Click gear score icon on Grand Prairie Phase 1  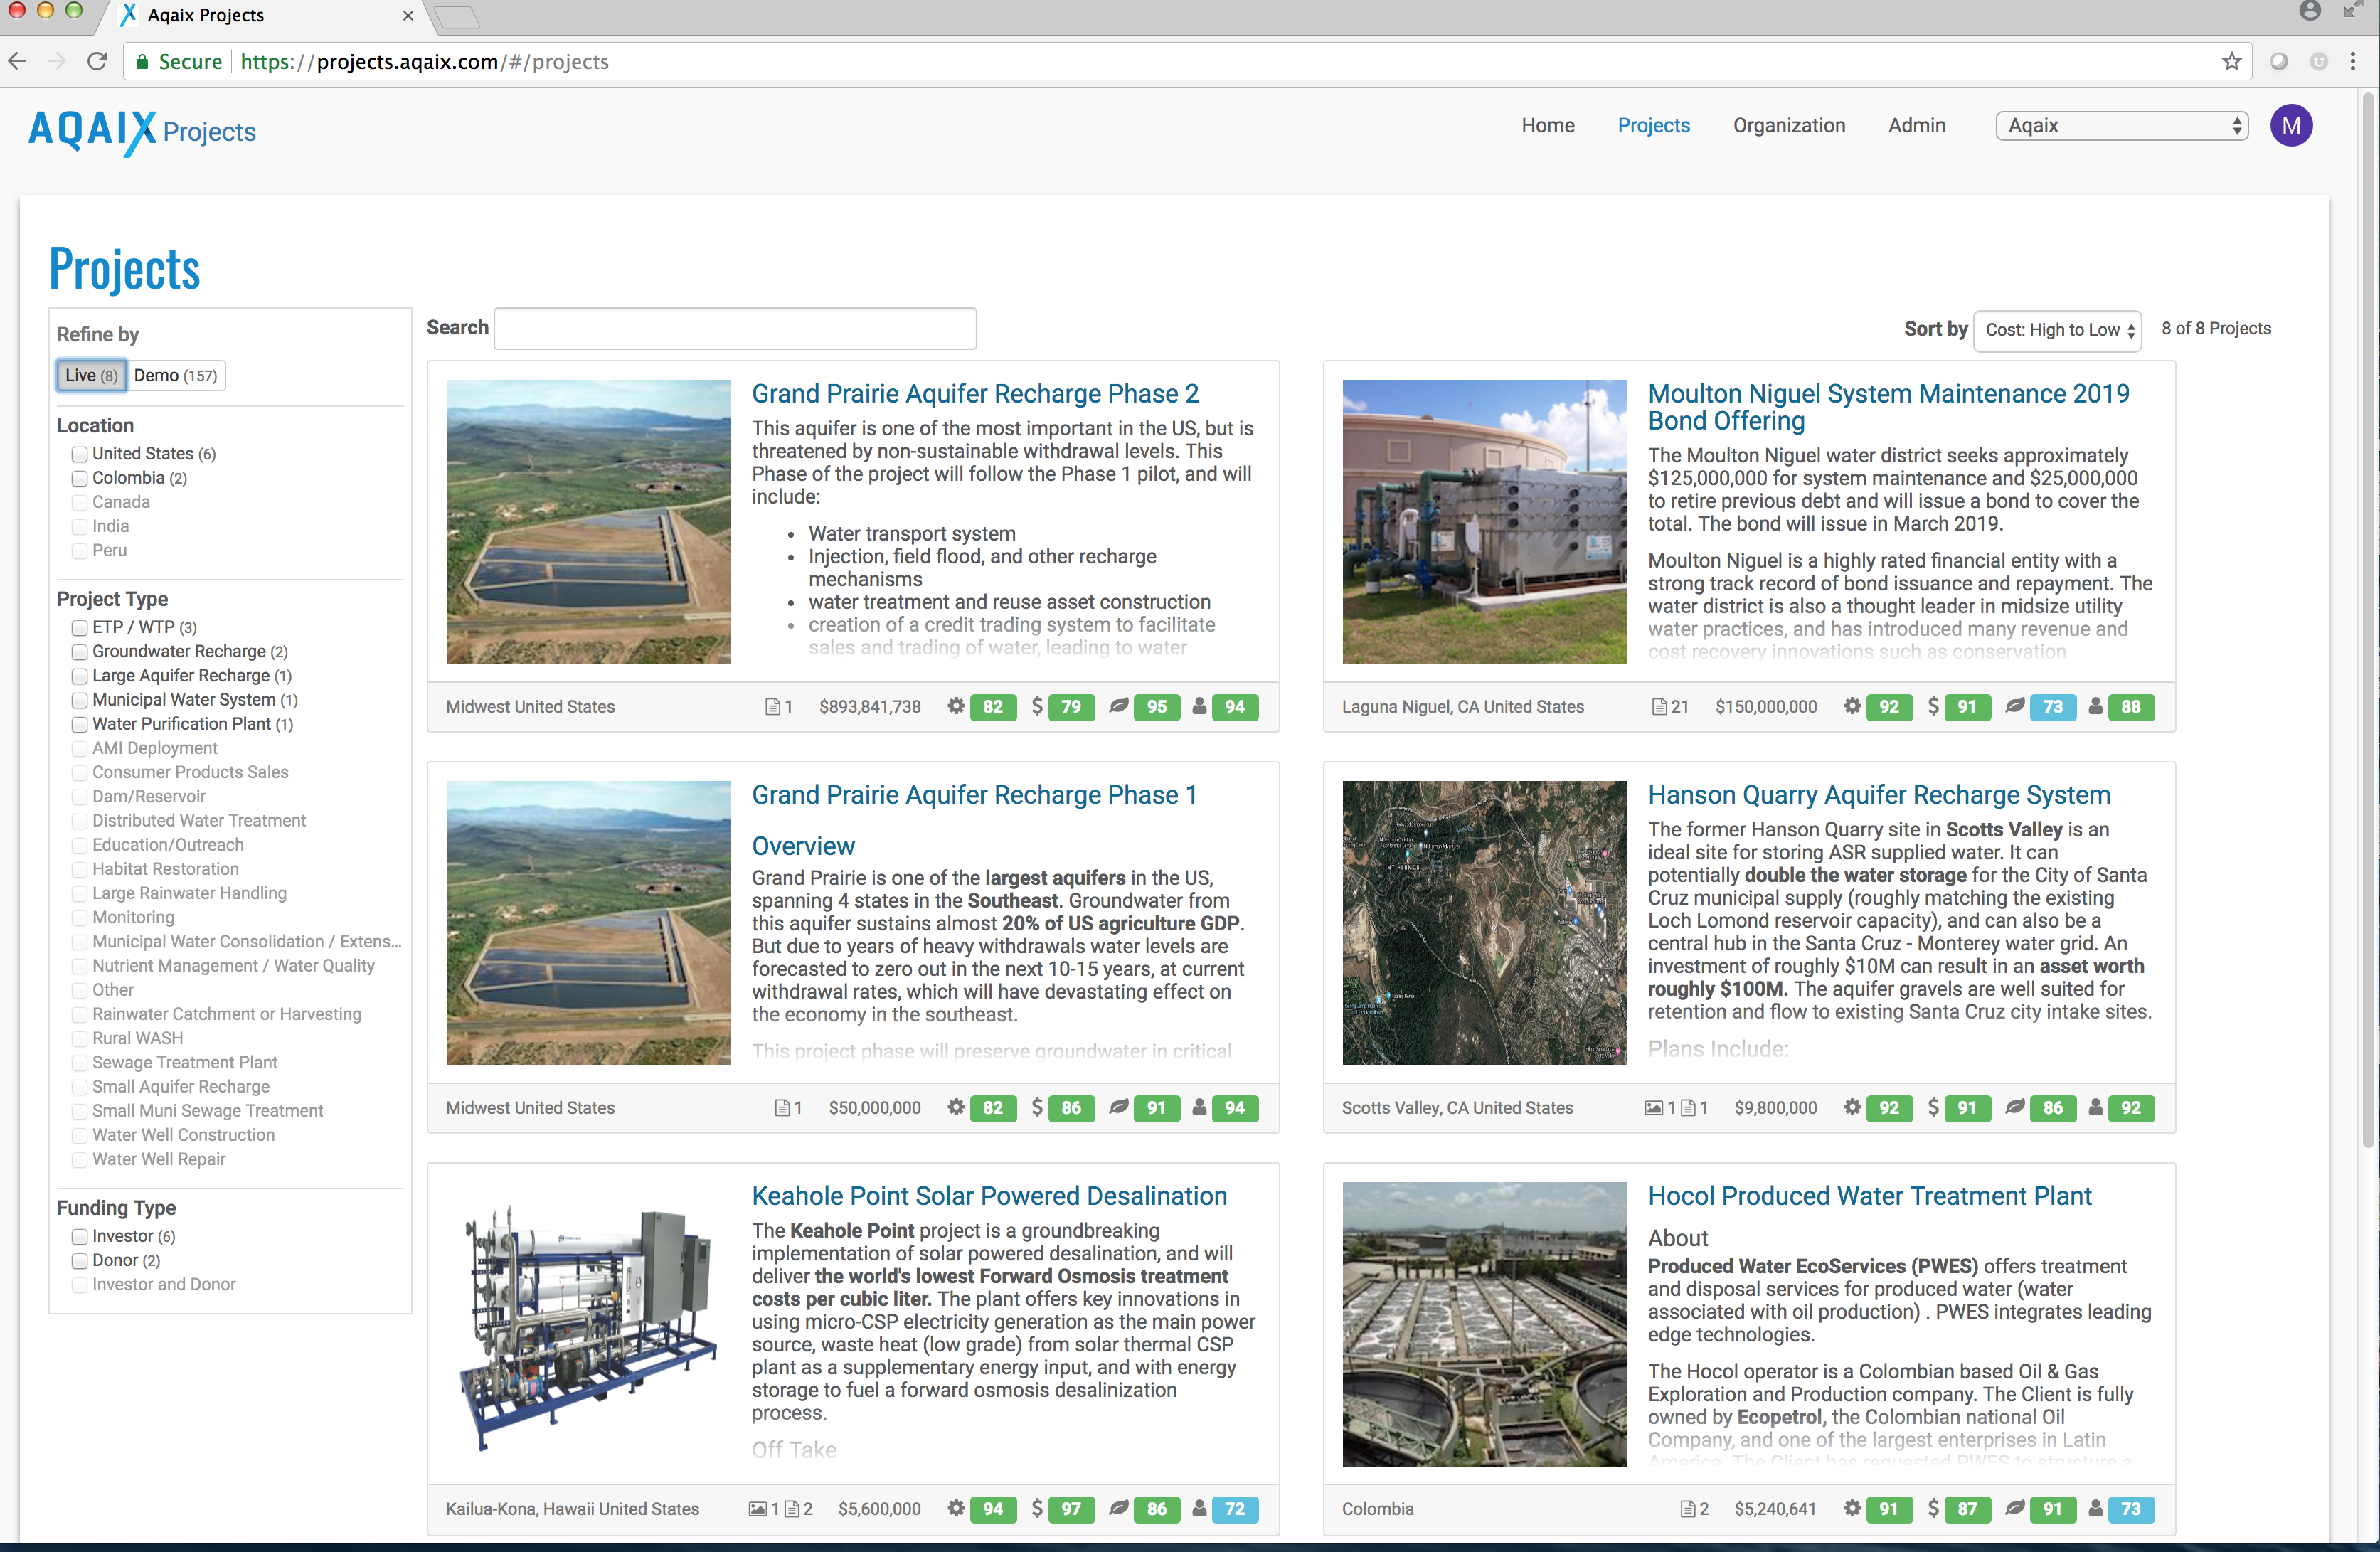pos(956,1108)
